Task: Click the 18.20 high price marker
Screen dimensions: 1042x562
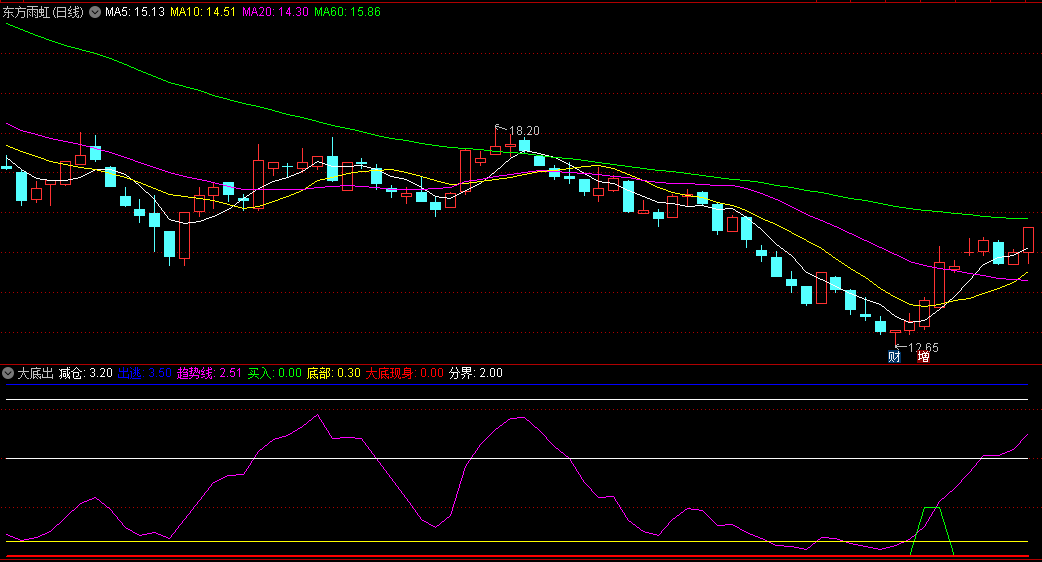Action: 524,131
